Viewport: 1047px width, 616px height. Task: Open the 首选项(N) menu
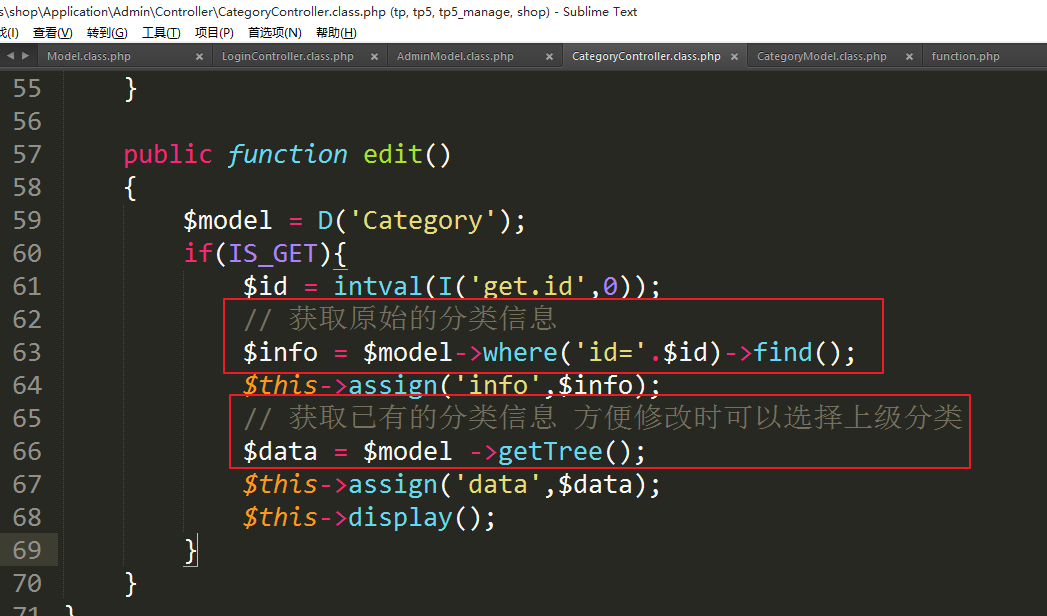point(274,33)
